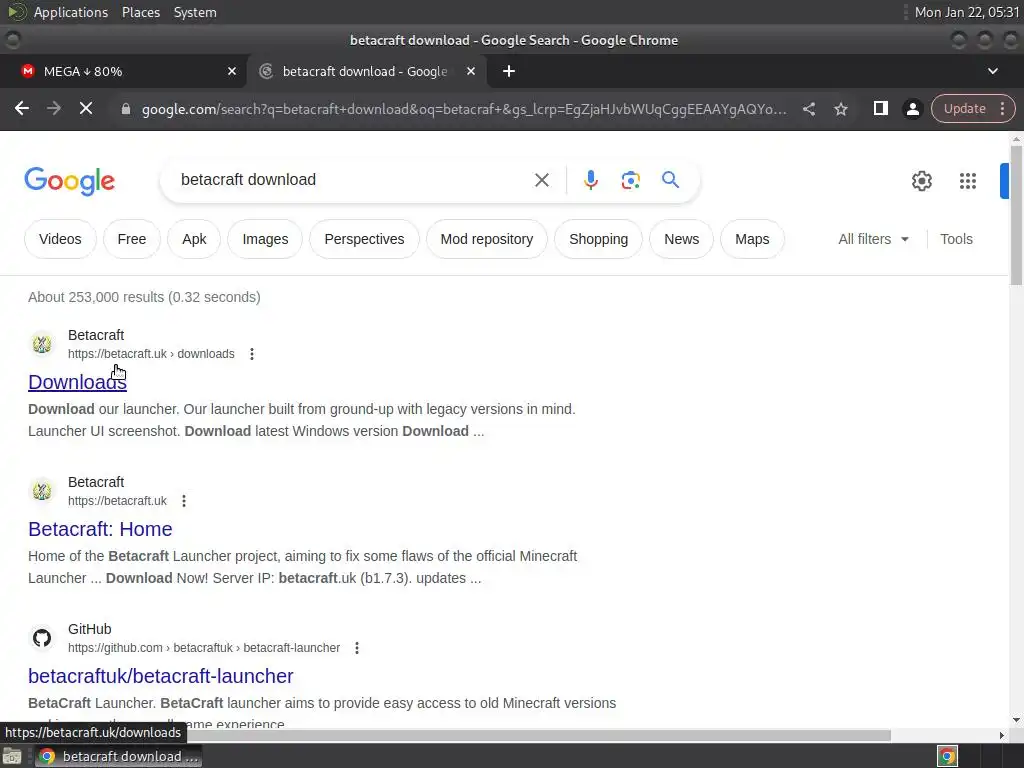Select the Free filter chip

[x=132, y=239]
